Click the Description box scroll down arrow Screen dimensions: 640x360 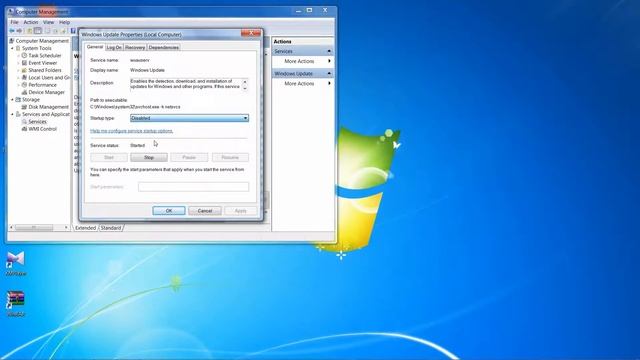(245, 88)
